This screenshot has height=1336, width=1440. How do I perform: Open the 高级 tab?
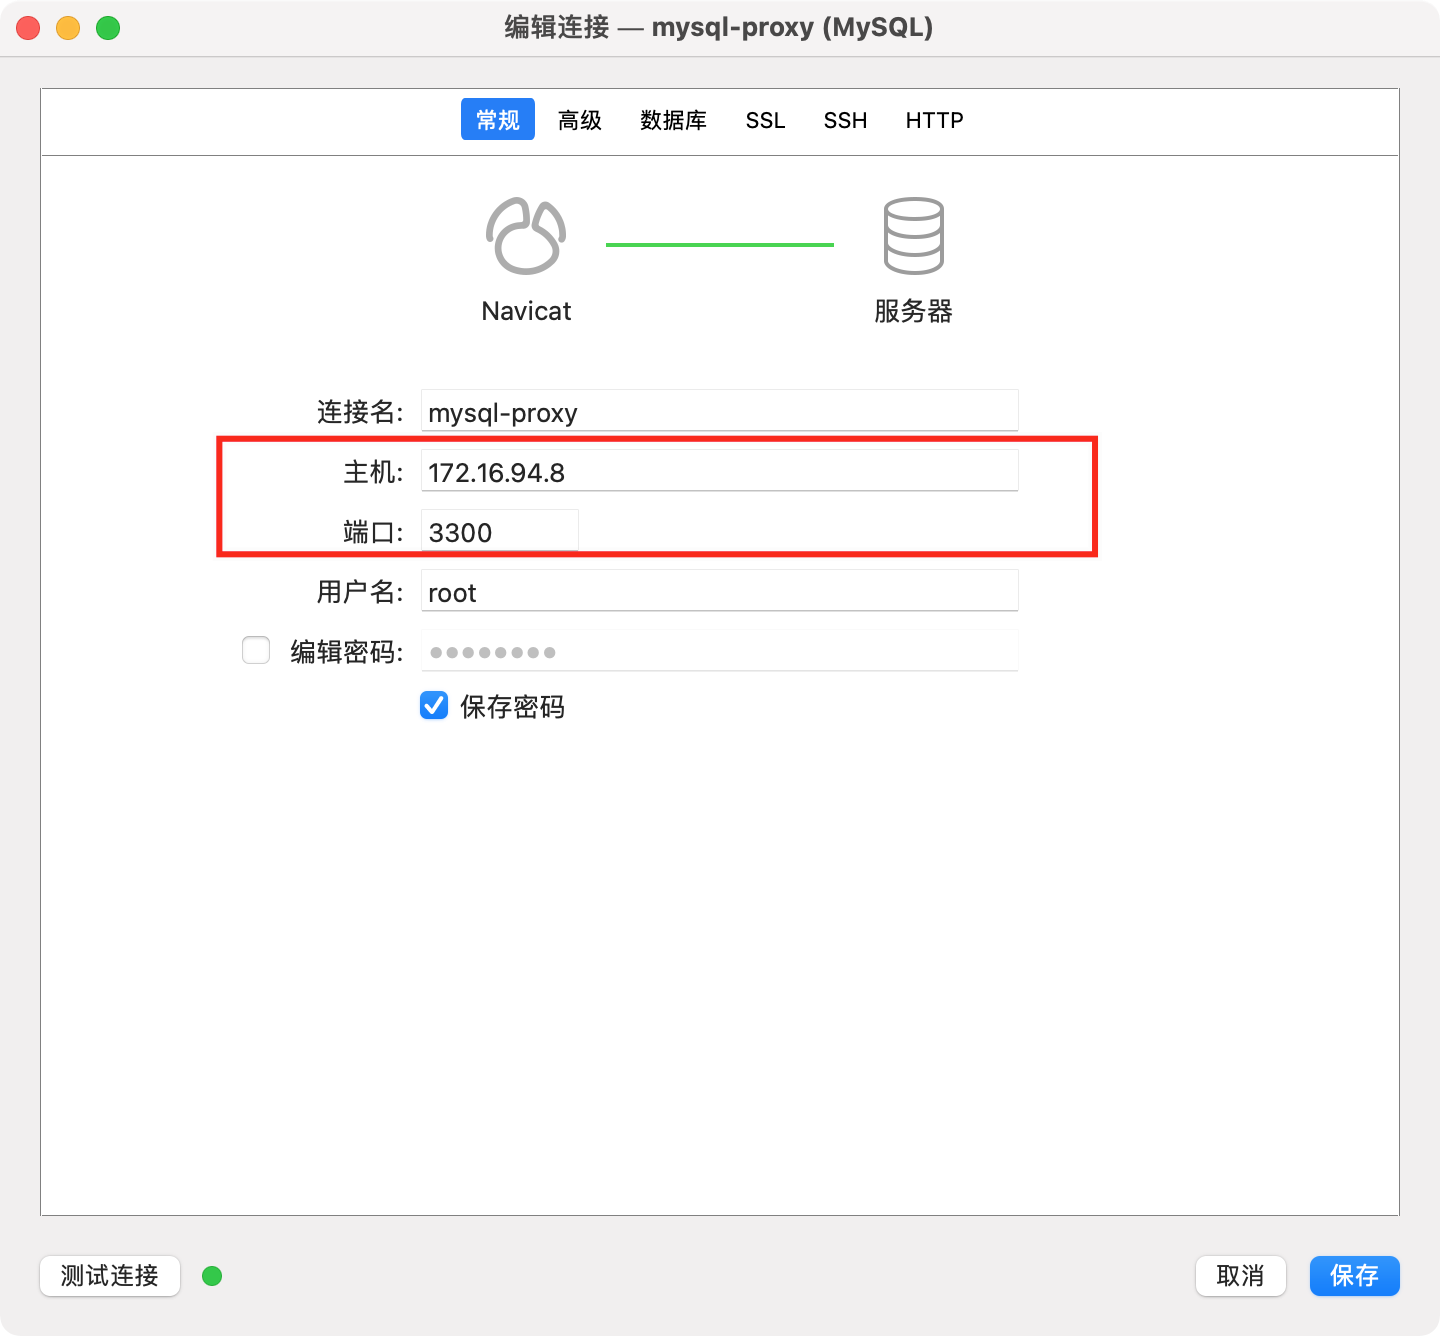pos(580,120)
